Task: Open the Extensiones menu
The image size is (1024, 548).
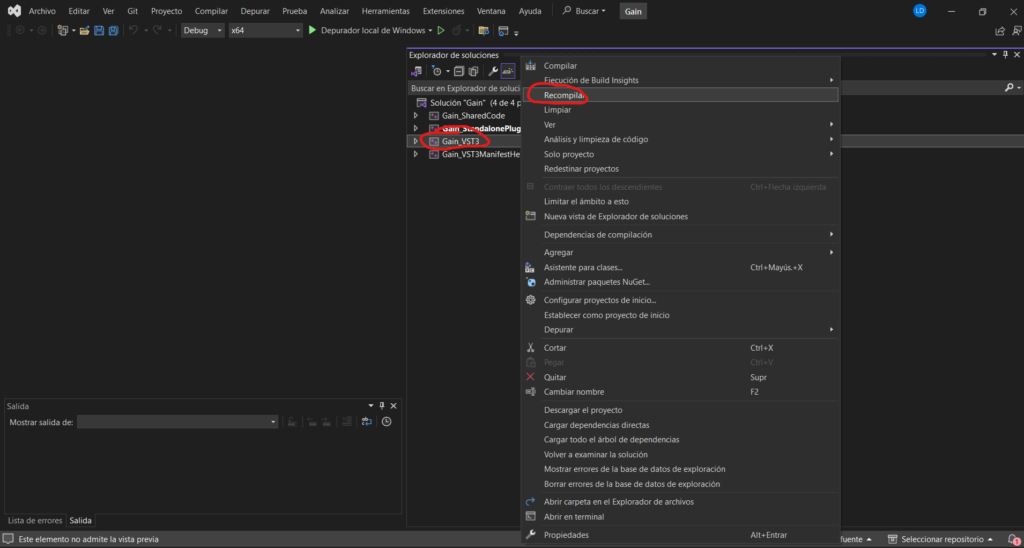Action: point(443,11)
